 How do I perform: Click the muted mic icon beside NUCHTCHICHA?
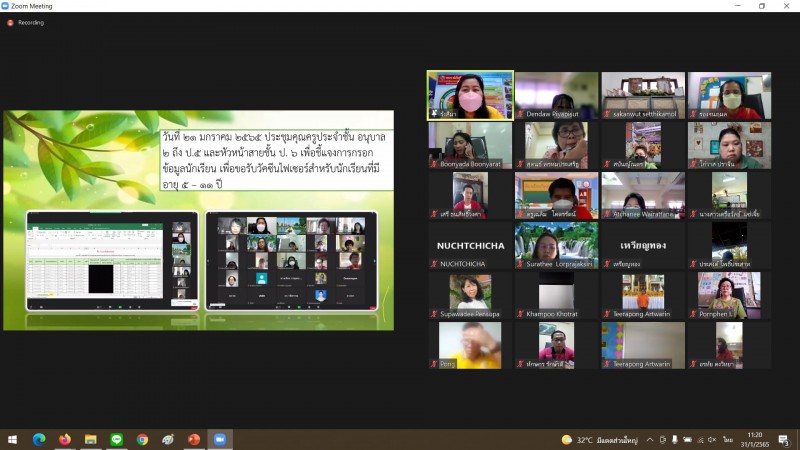point(434,264)
